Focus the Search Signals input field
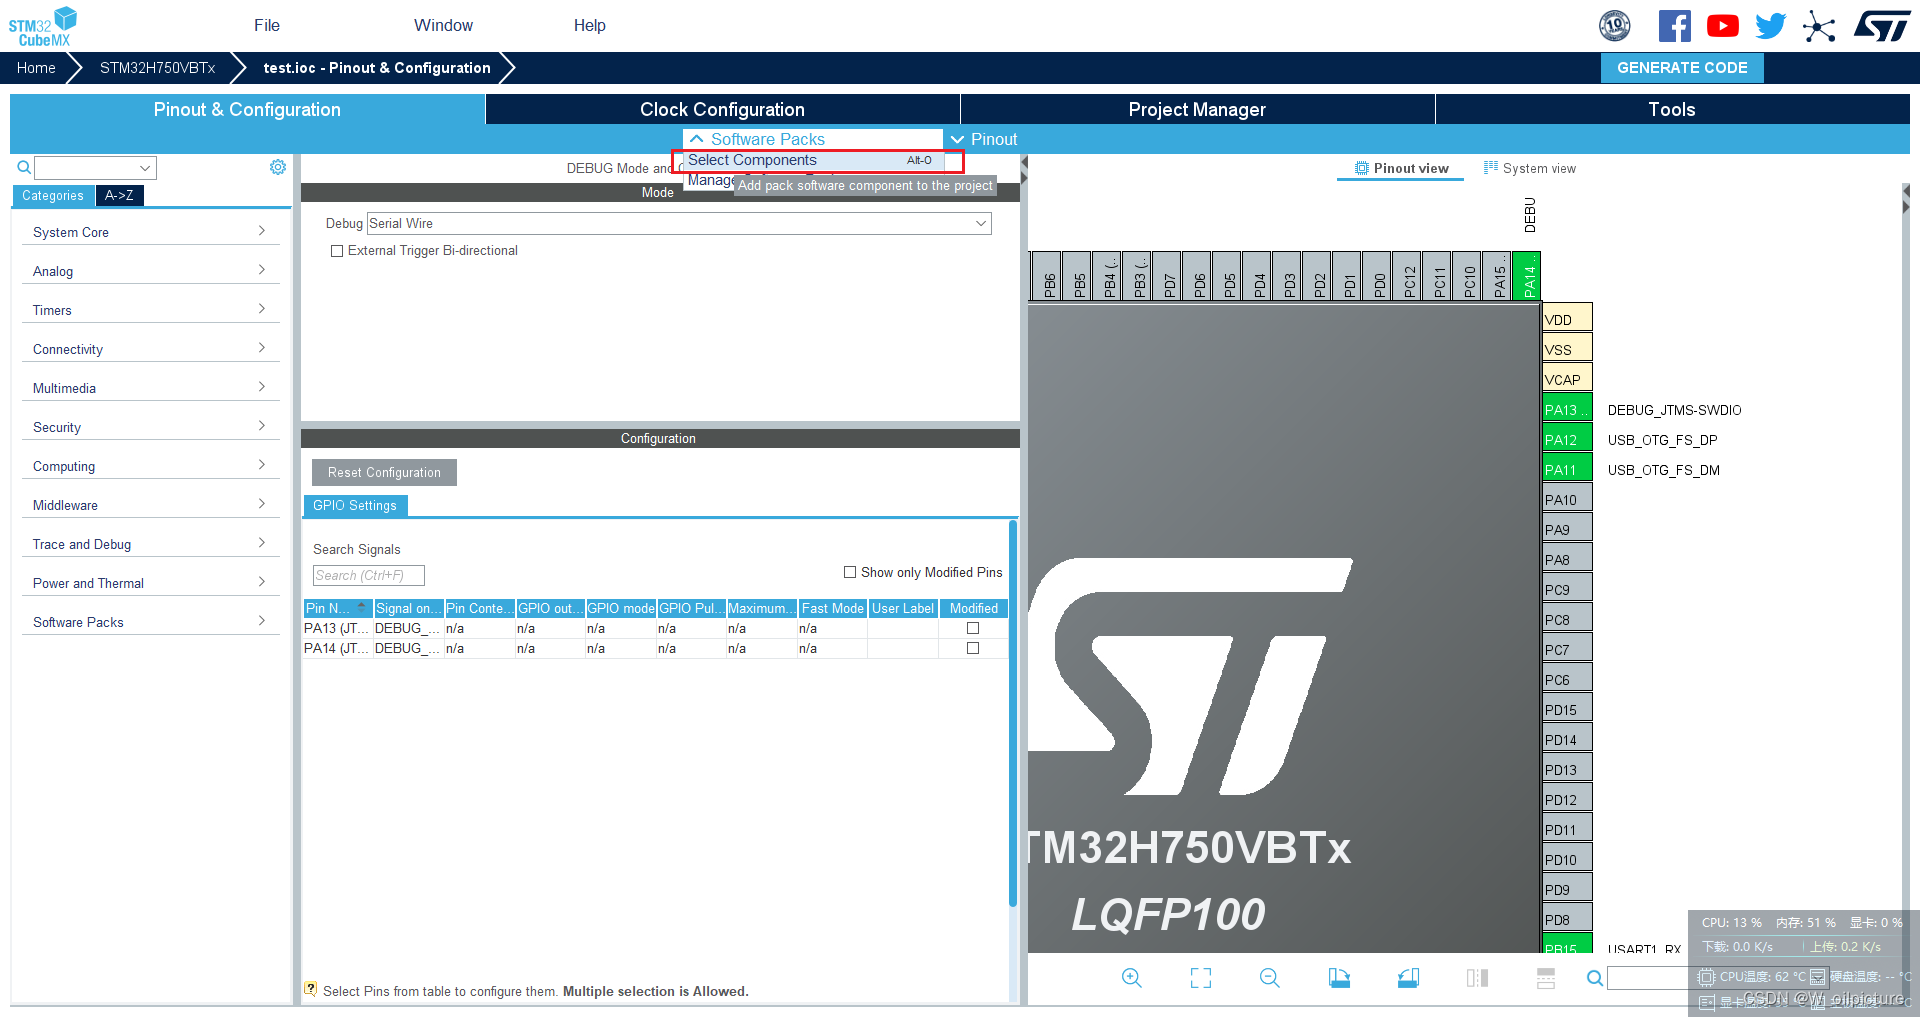 (369, 575)
